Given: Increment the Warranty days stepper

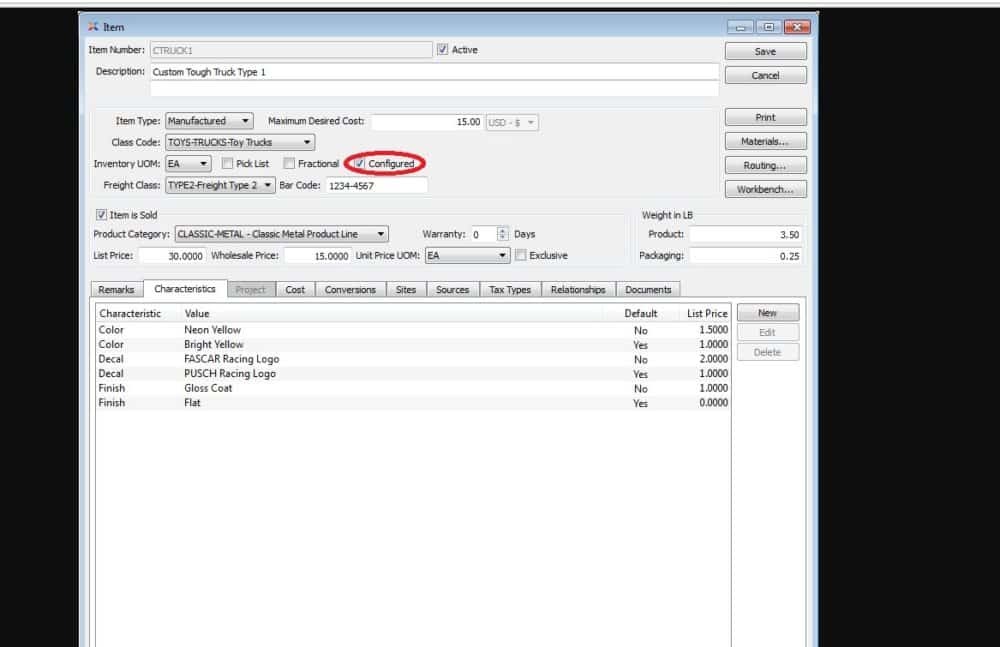Looking at the screenshot, I should tap(503, 231).
